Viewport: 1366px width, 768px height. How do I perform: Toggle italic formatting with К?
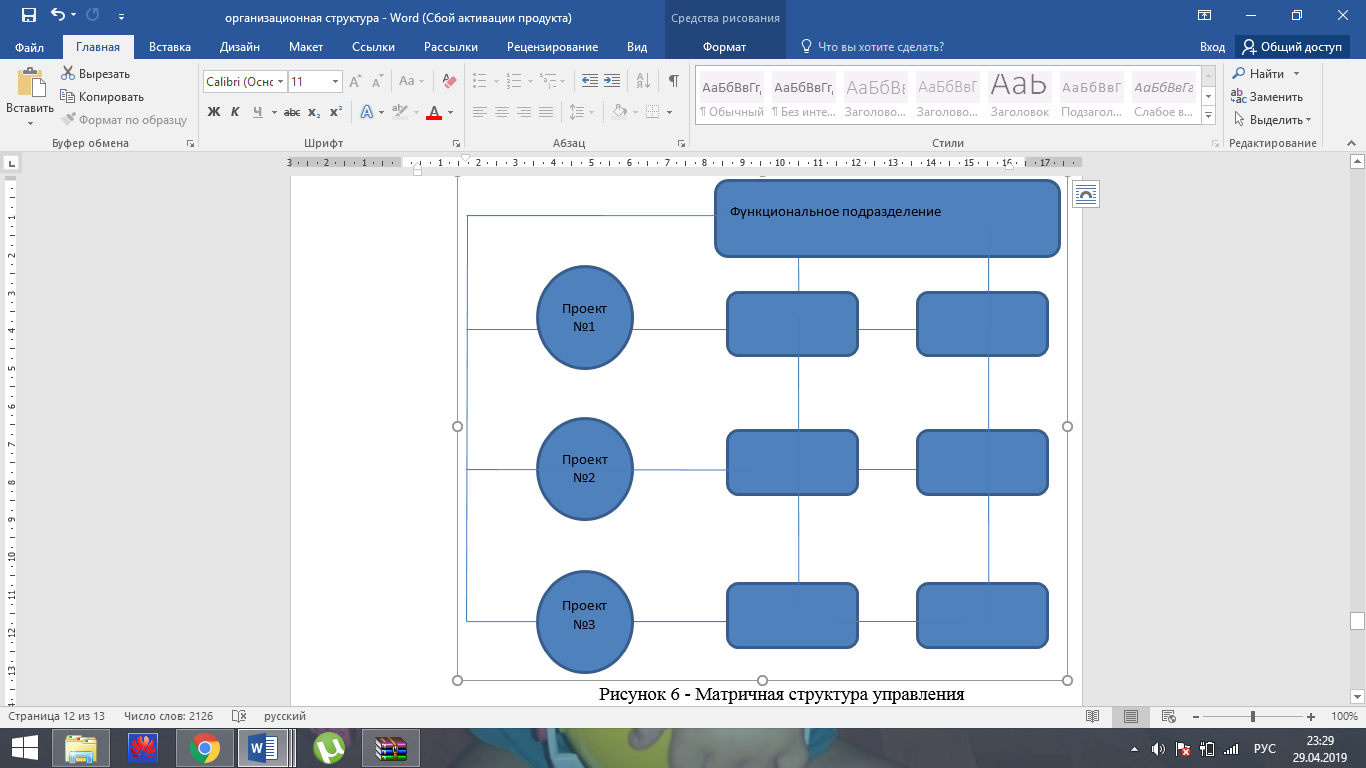click(x=235, y=112)
